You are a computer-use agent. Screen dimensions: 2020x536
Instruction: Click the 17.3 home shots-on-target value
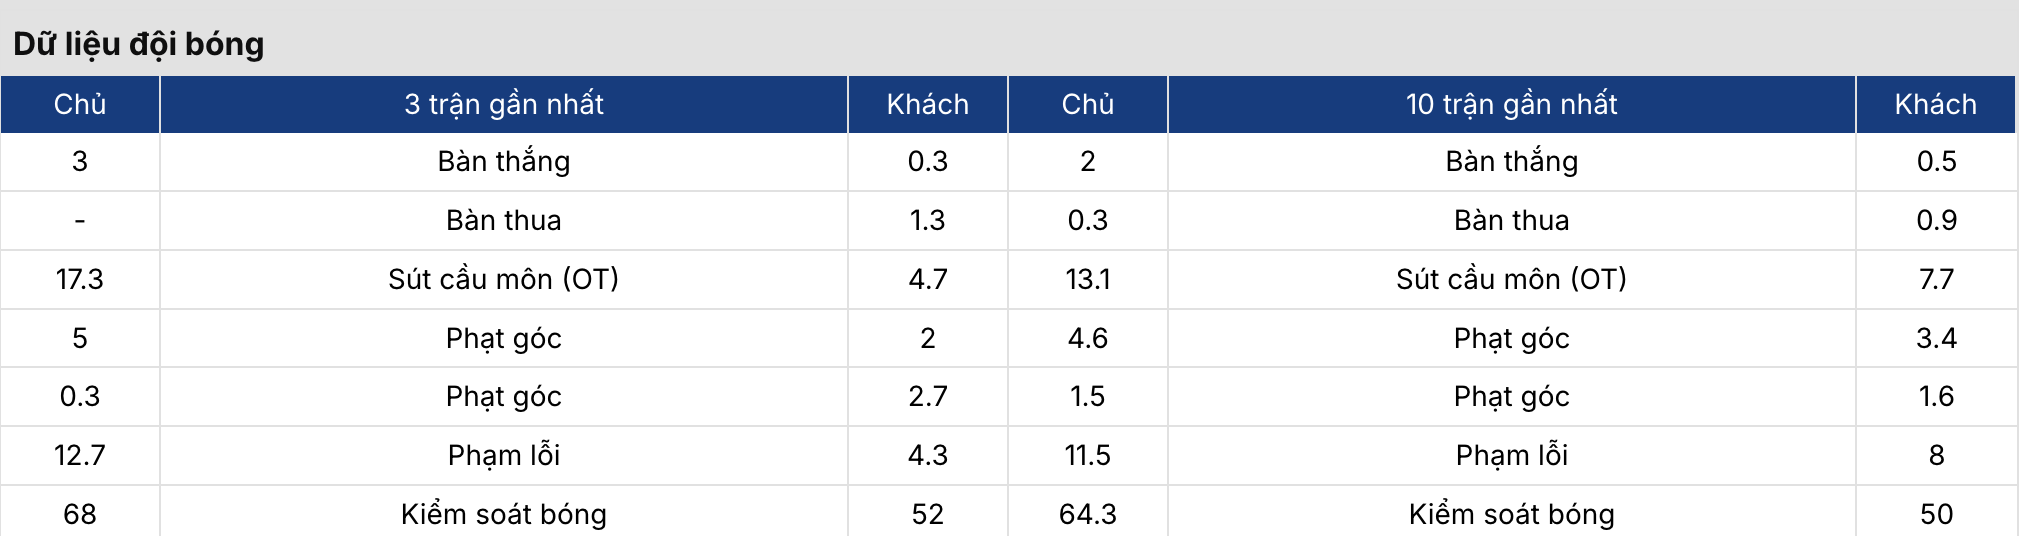click(x=80, y=279)
